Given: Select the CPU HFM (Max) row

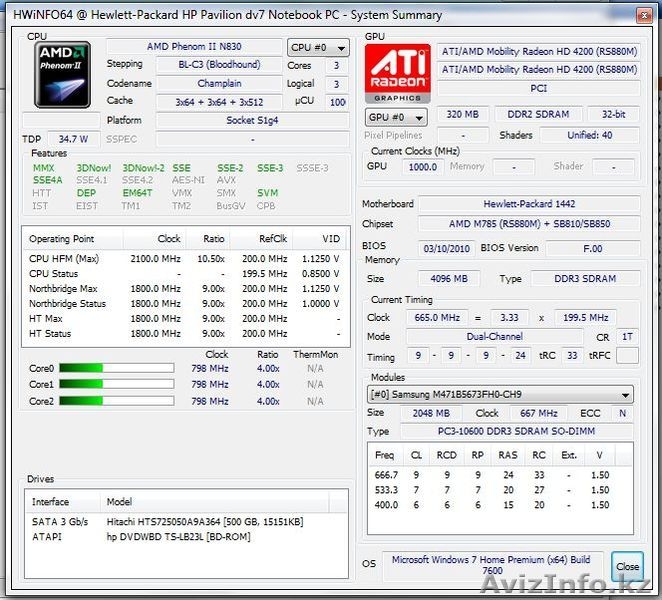Looking at the screenshot, I should coord(185,258).
